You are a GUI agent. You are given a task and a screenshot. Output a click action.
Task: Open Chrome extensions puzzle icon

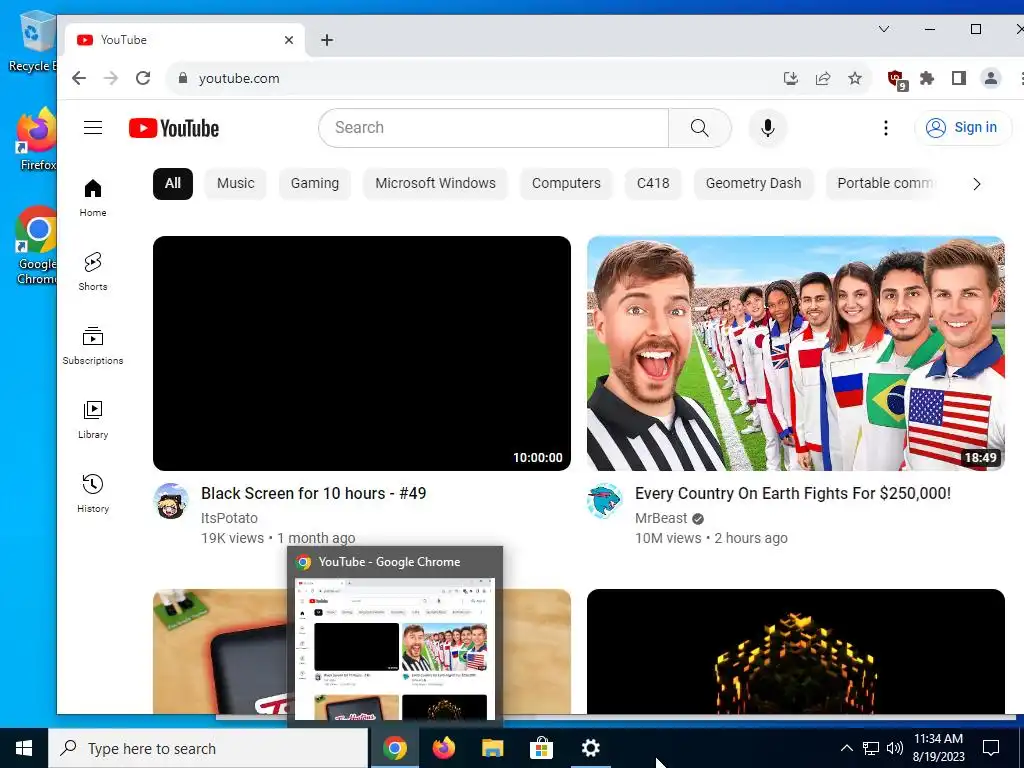click(x=927, y=78)
